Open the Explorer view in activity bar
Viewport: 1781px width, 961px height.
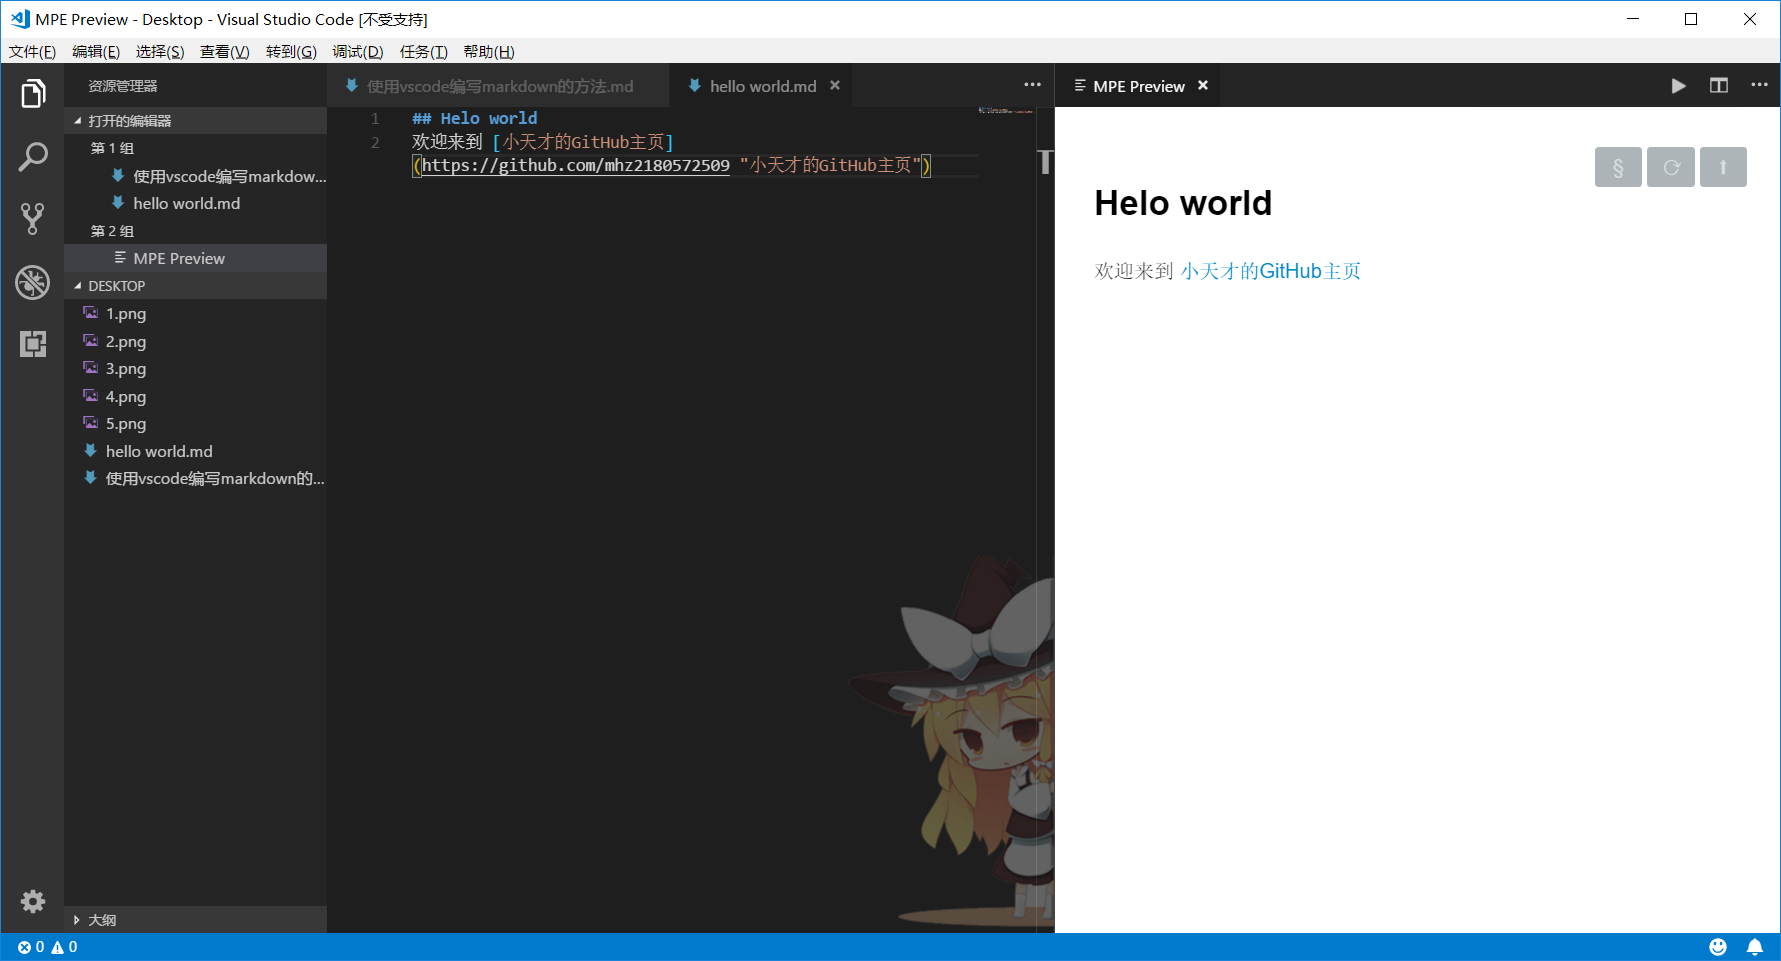click(x=33, y=94)
